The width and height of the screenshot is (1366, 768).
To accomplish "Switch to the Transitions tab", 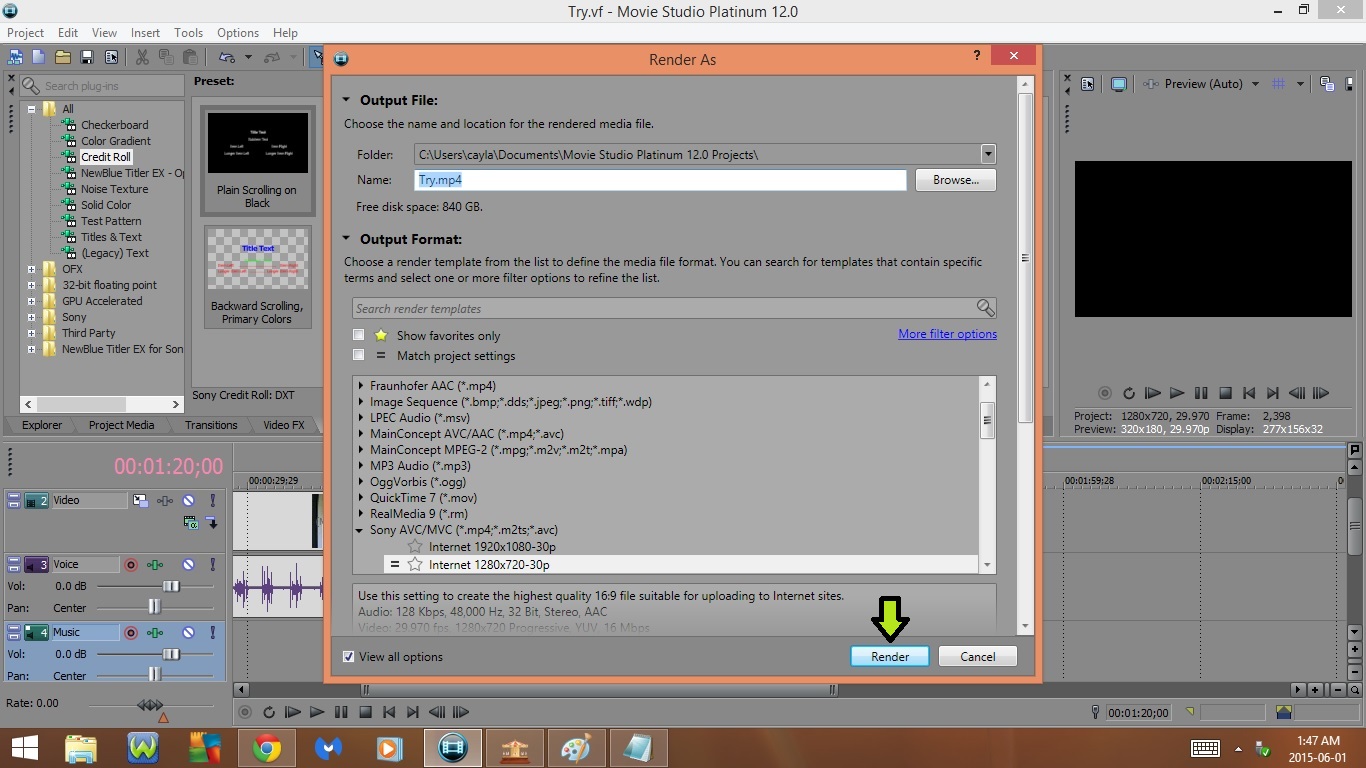I will (211, 425).
